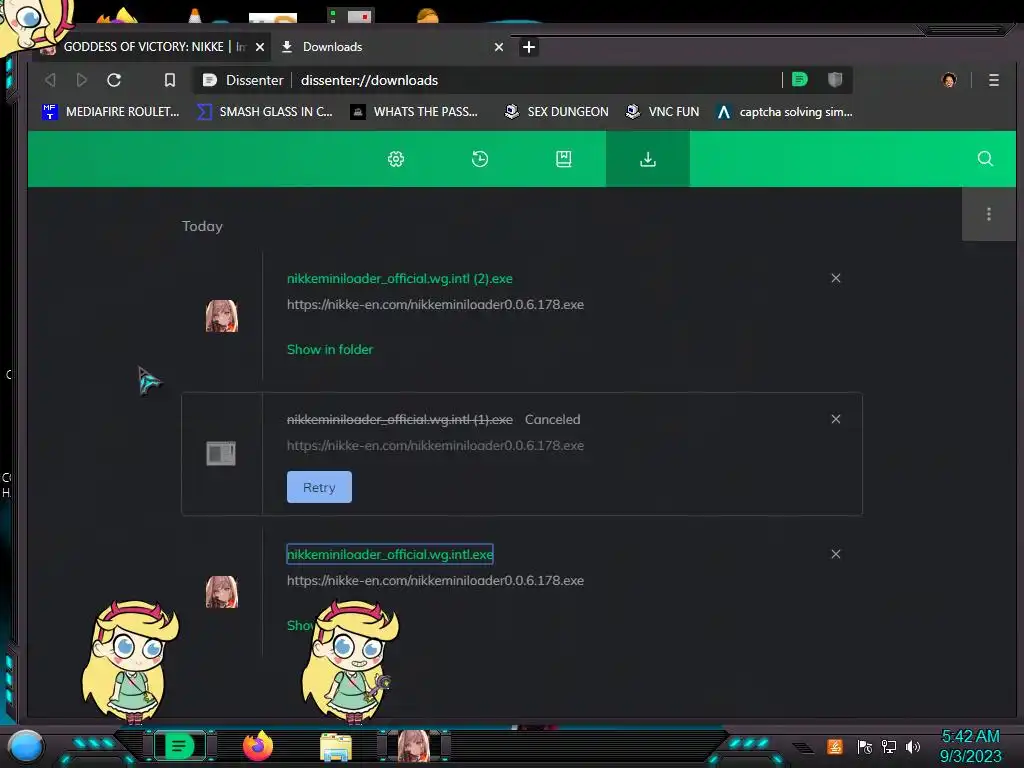
Task: Click the first nikke-en.com download URL
Action: tap(435, 304)
